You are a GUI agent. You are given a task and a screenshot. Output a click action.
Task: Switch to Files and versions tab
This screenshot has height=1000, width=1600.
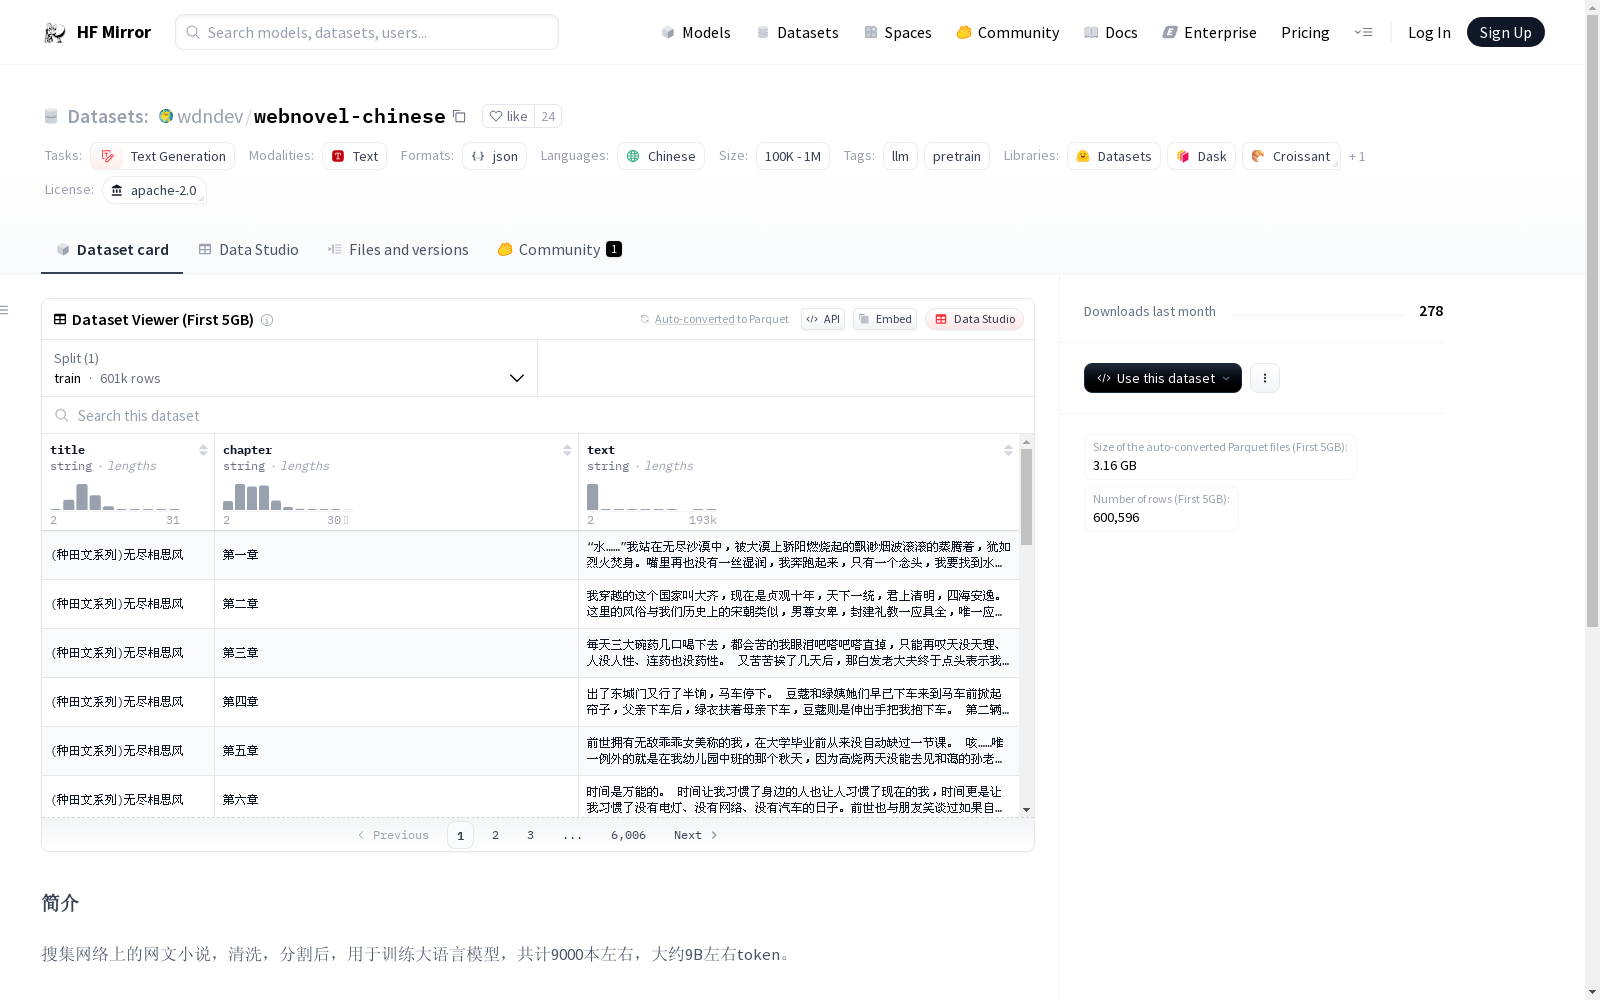[x=398, y=250]
